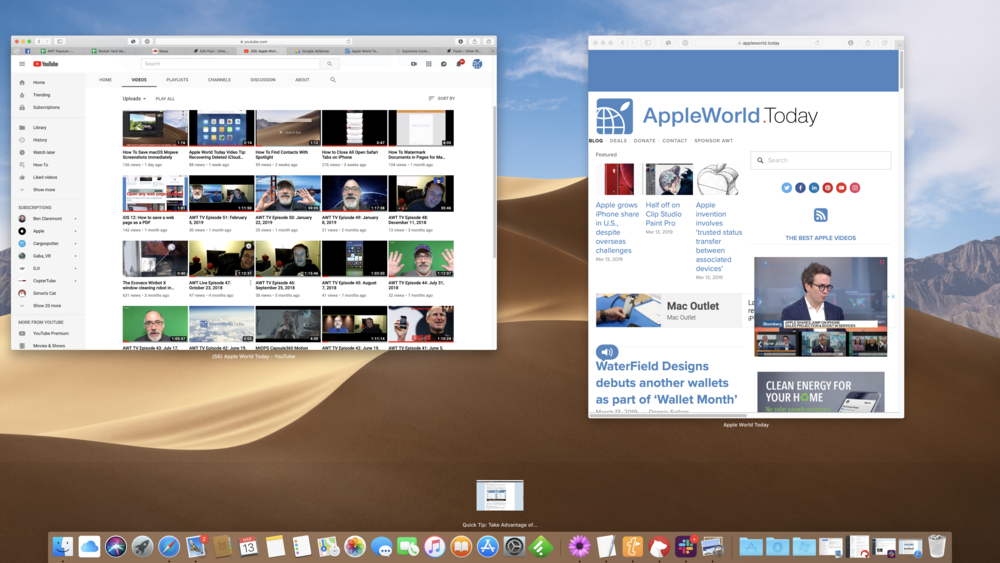Click the Pinterest icon on Apple World Today

[828, 187]
